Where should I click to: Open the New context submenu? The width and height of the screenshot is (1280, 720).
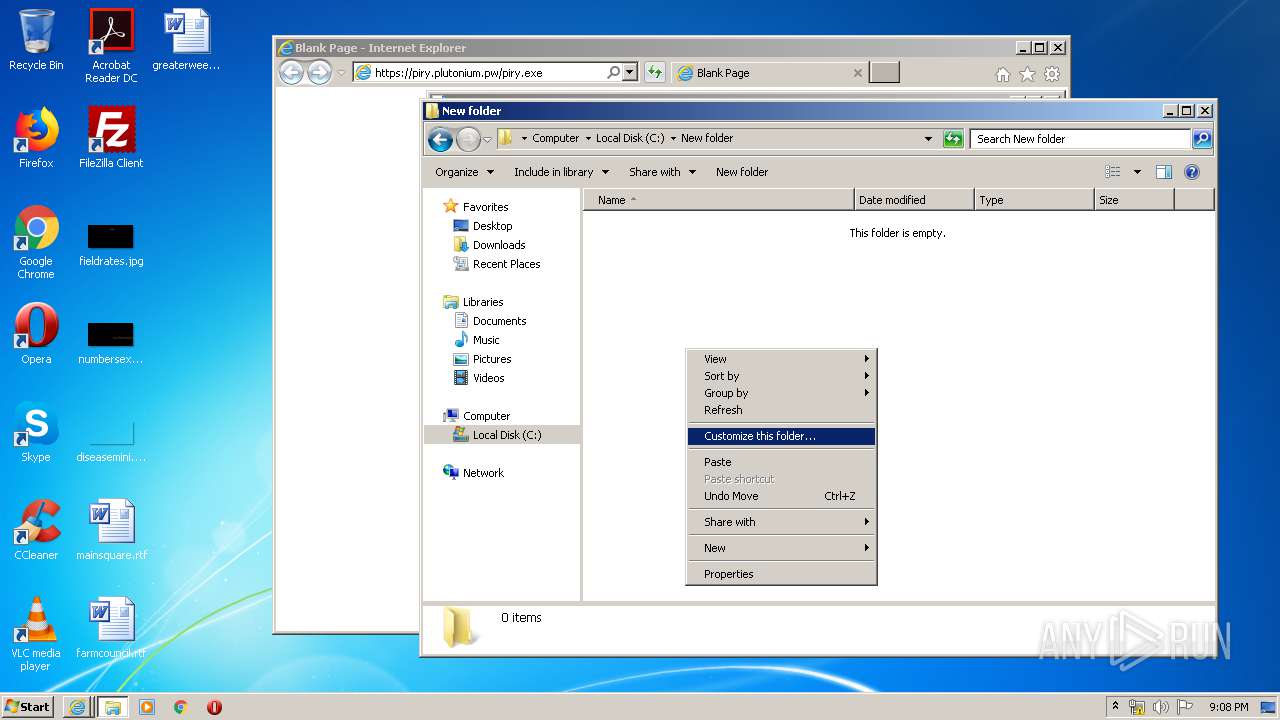pyautogui.click(x=781, y=548)
